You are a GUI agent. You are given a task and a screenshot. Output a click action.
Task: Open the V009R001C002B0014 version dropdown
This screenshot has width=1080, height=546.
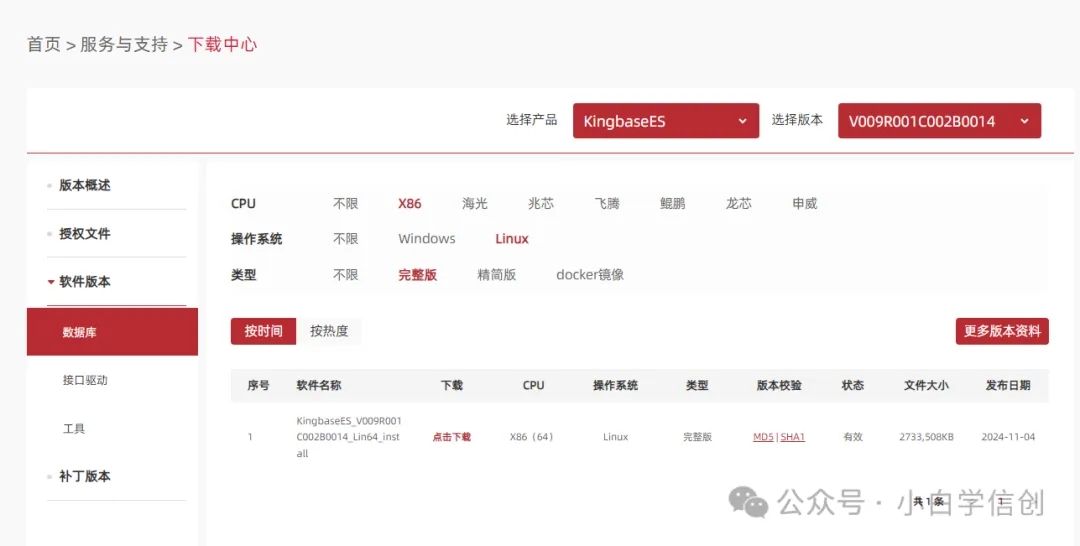(x=939, y=121)
